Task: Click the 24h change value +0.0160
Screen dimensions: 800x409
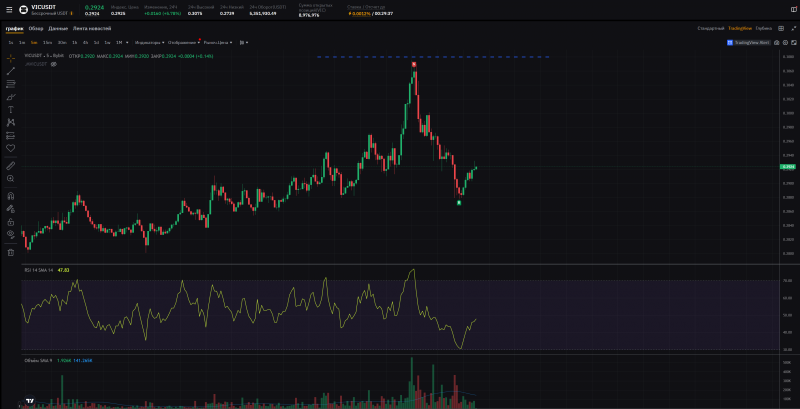Action: coord(152,13)
